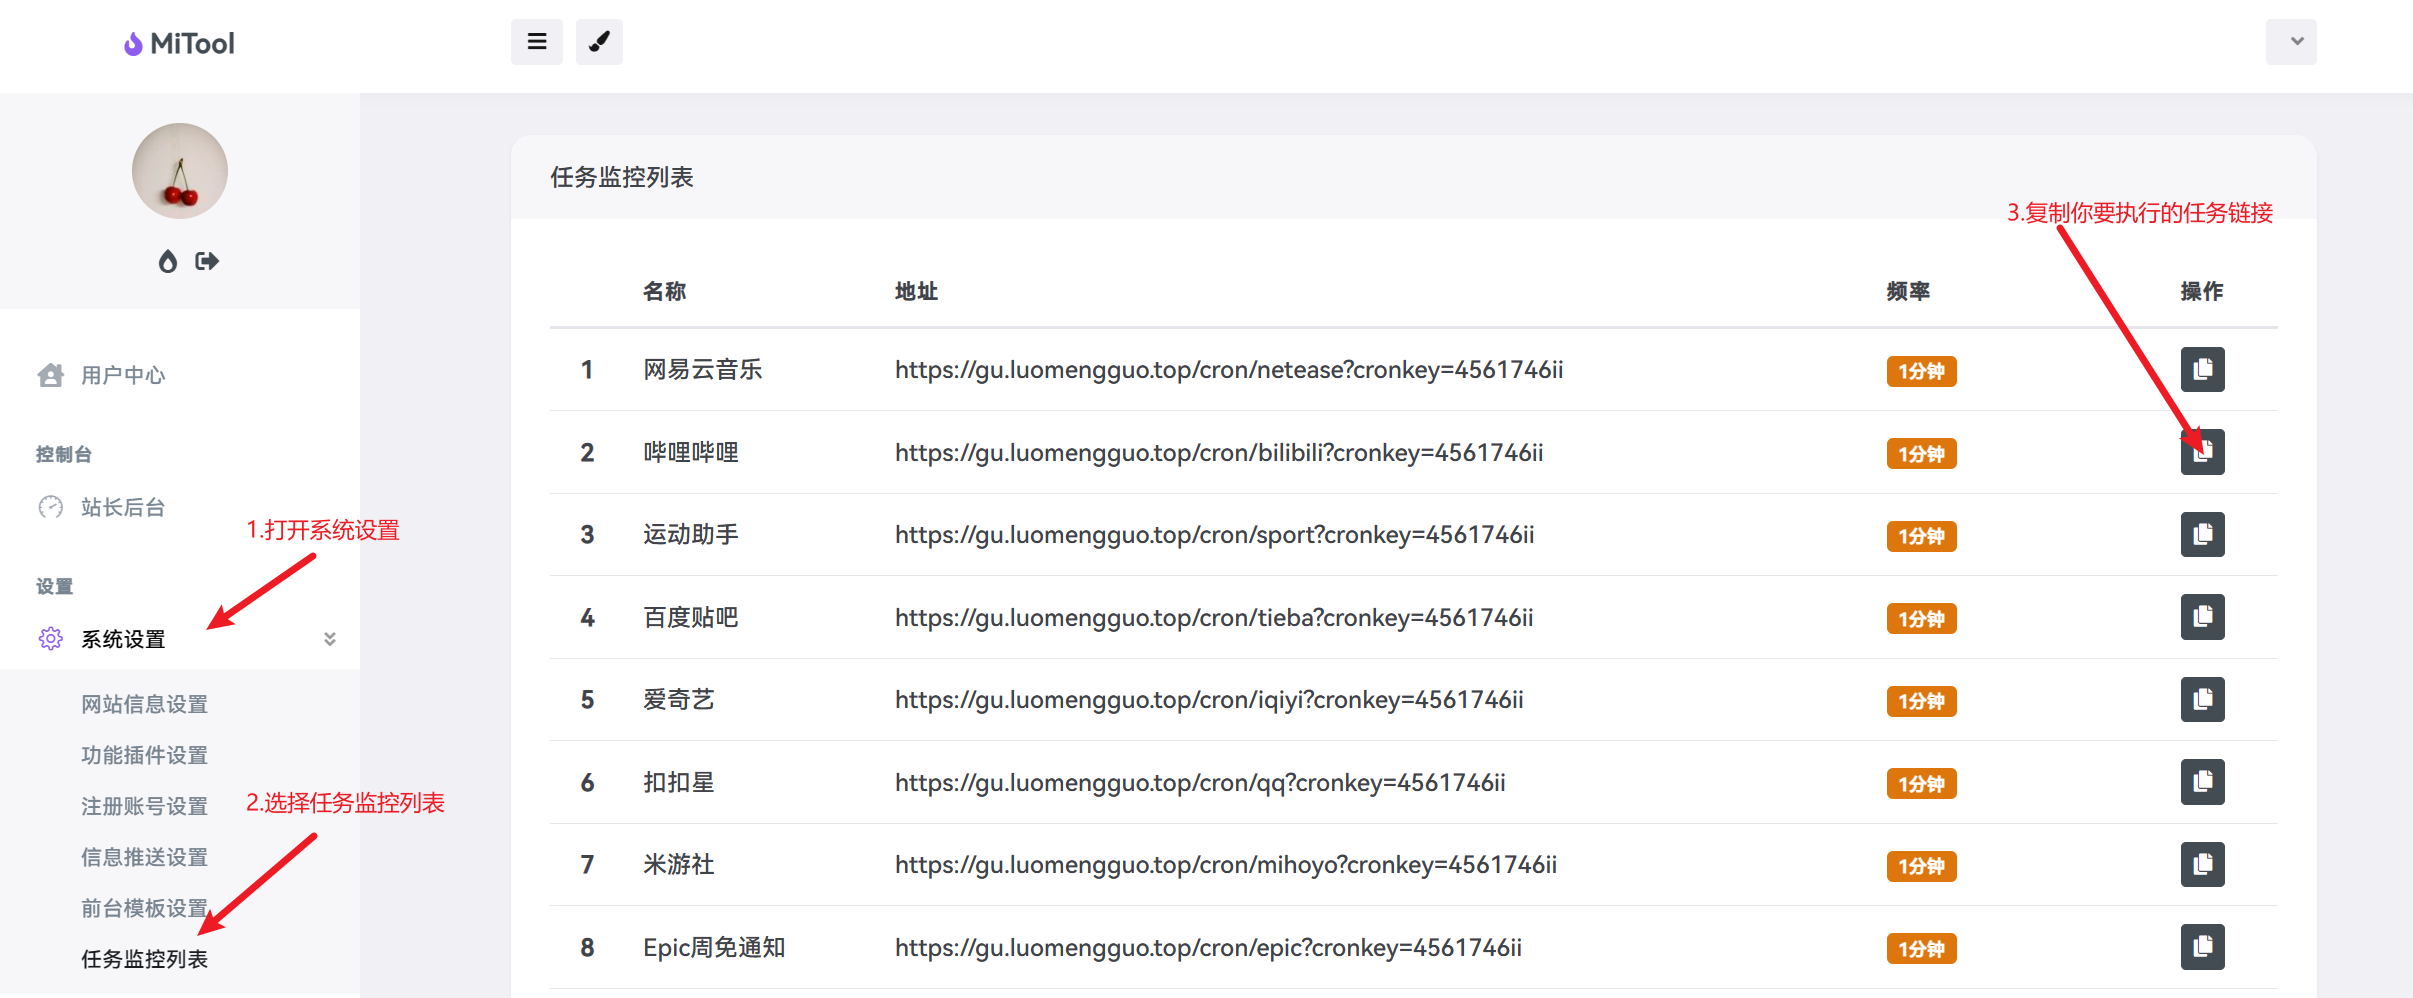2413x998 pixels.
Task: Click the Epic周免通知 name cell
Action: click(714, 948)
